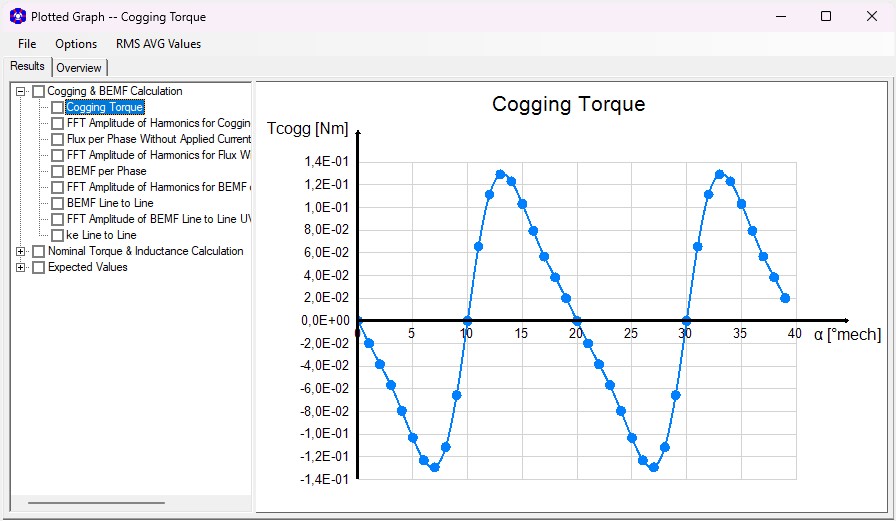896x521 pixels.
Task: Check the Expected Values checkbox
Action: [x=38, y=267]
